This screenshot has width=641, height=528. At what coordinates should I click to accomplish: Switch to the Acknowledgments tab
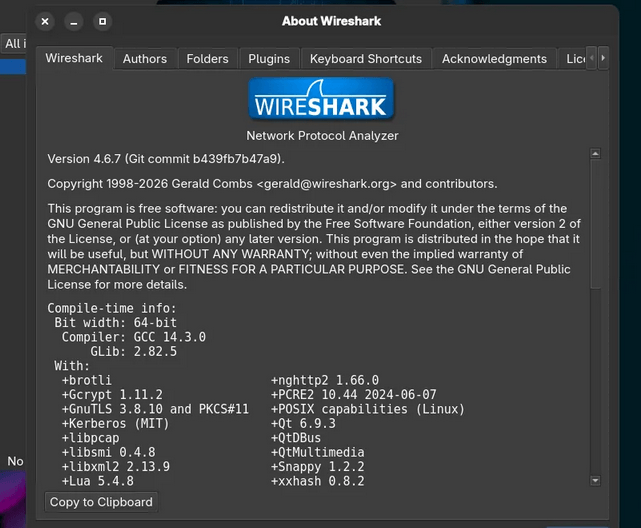click(x=494, y=59)
